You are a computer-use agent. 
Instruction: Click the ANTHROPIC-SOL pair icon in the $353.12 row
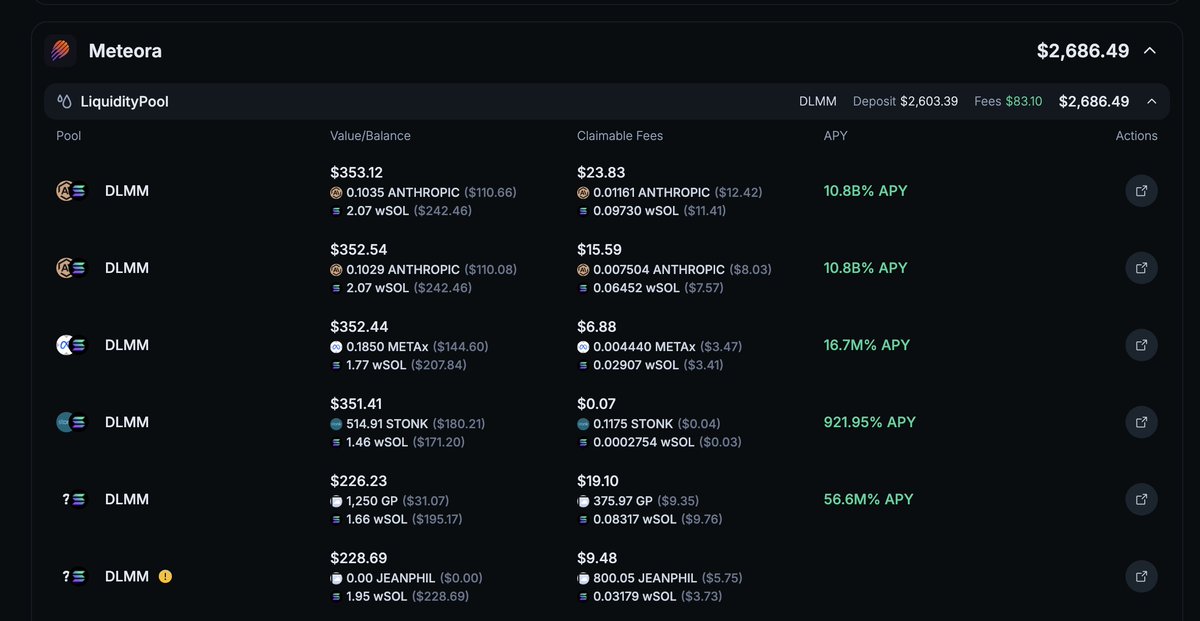point(72,191)
